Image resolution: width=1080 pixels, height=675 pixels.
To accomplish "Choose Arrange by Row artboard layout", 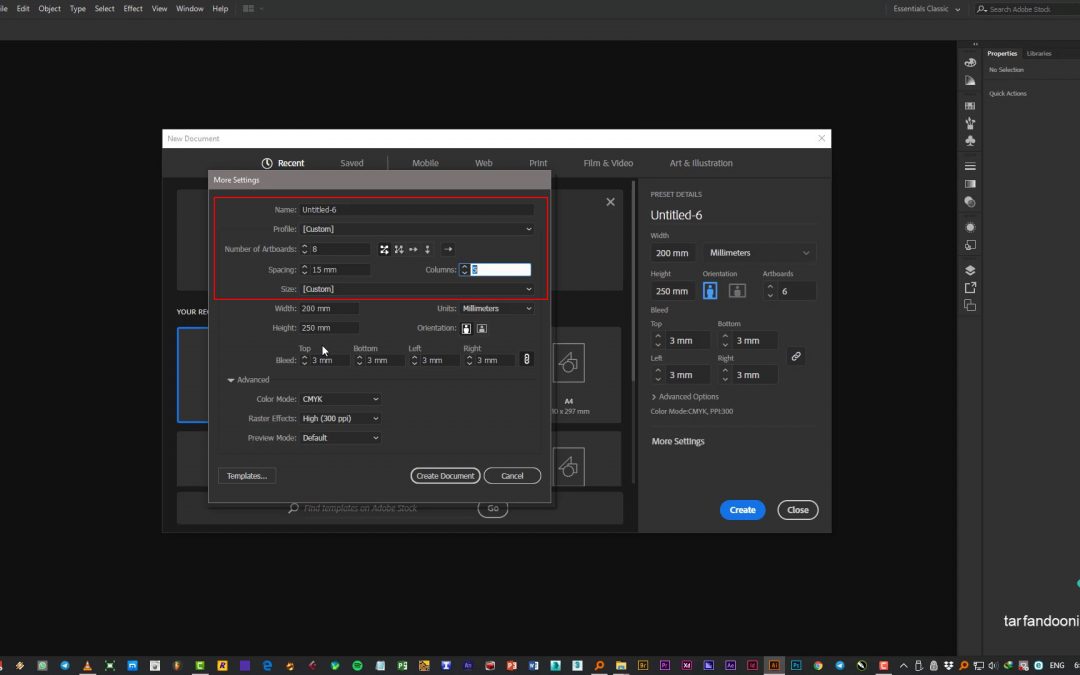I will coord(413,249).
